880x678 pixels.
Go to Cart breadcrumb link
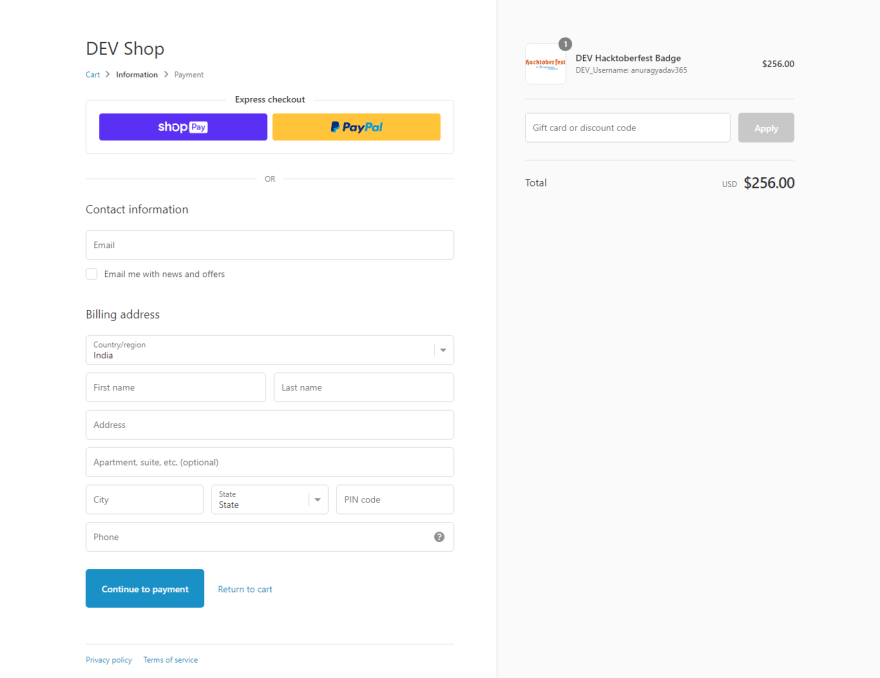93,75
